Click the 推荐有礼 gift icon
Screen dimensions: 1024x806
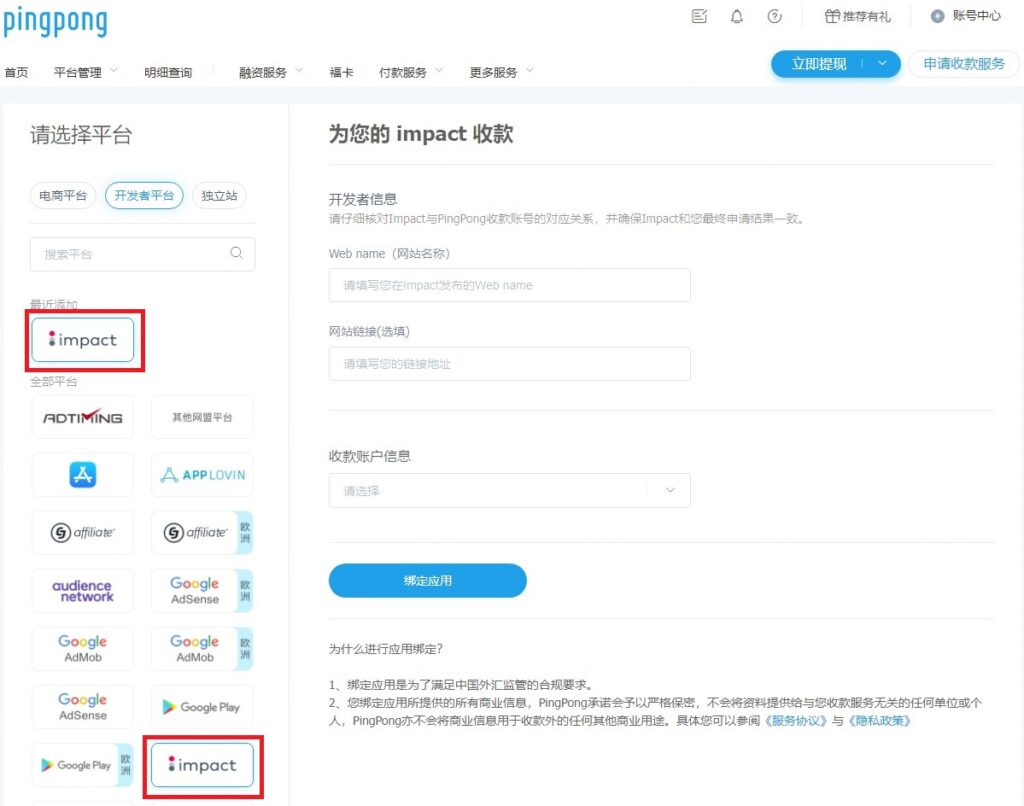(831, 16)
